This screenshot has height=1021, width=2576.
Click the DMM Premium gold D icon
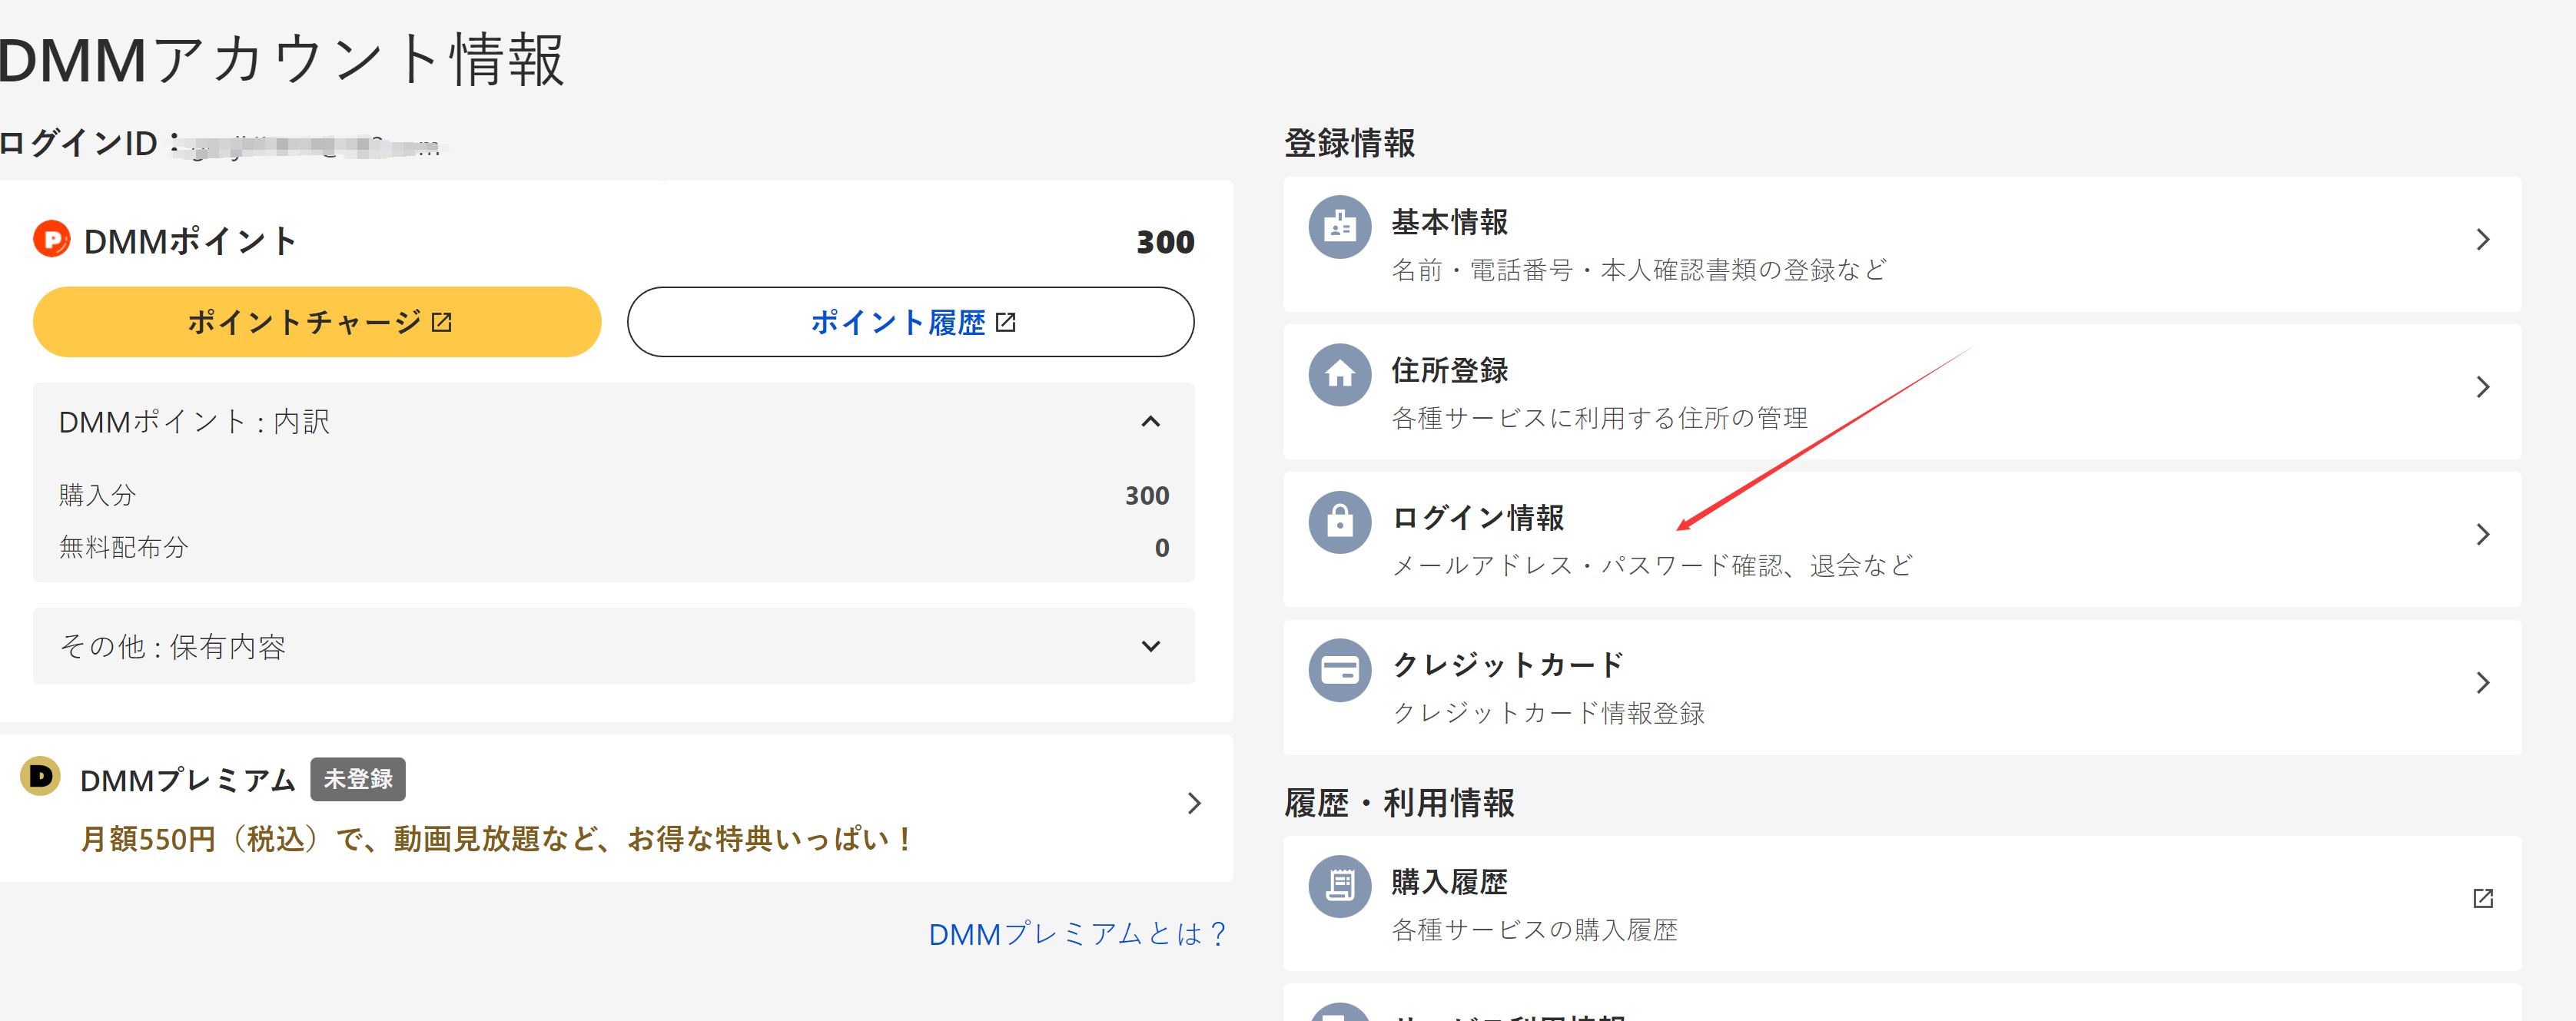click(41, 776)
